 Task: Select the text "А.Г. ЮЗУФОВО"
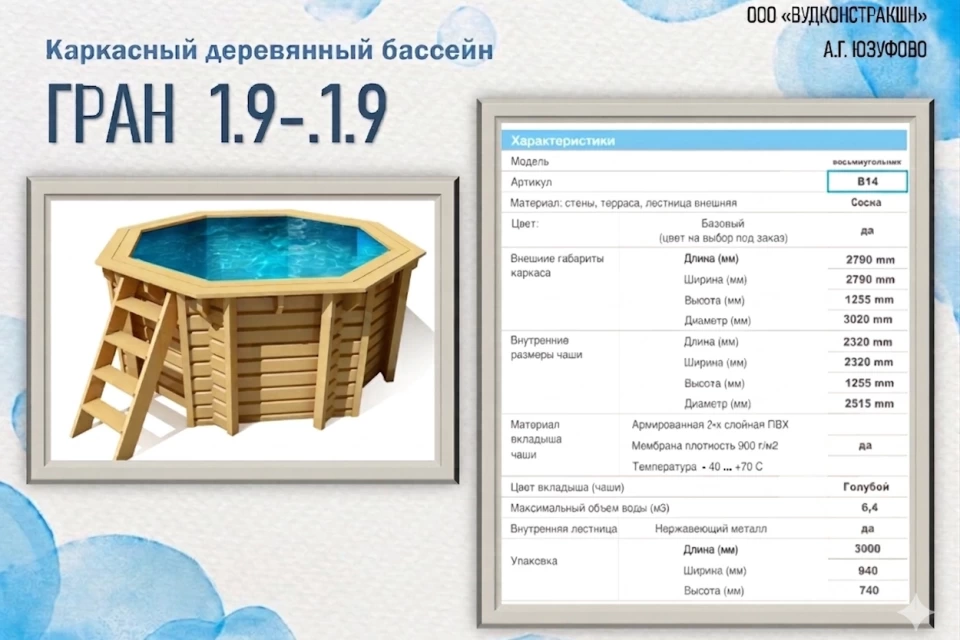point(874,50)
